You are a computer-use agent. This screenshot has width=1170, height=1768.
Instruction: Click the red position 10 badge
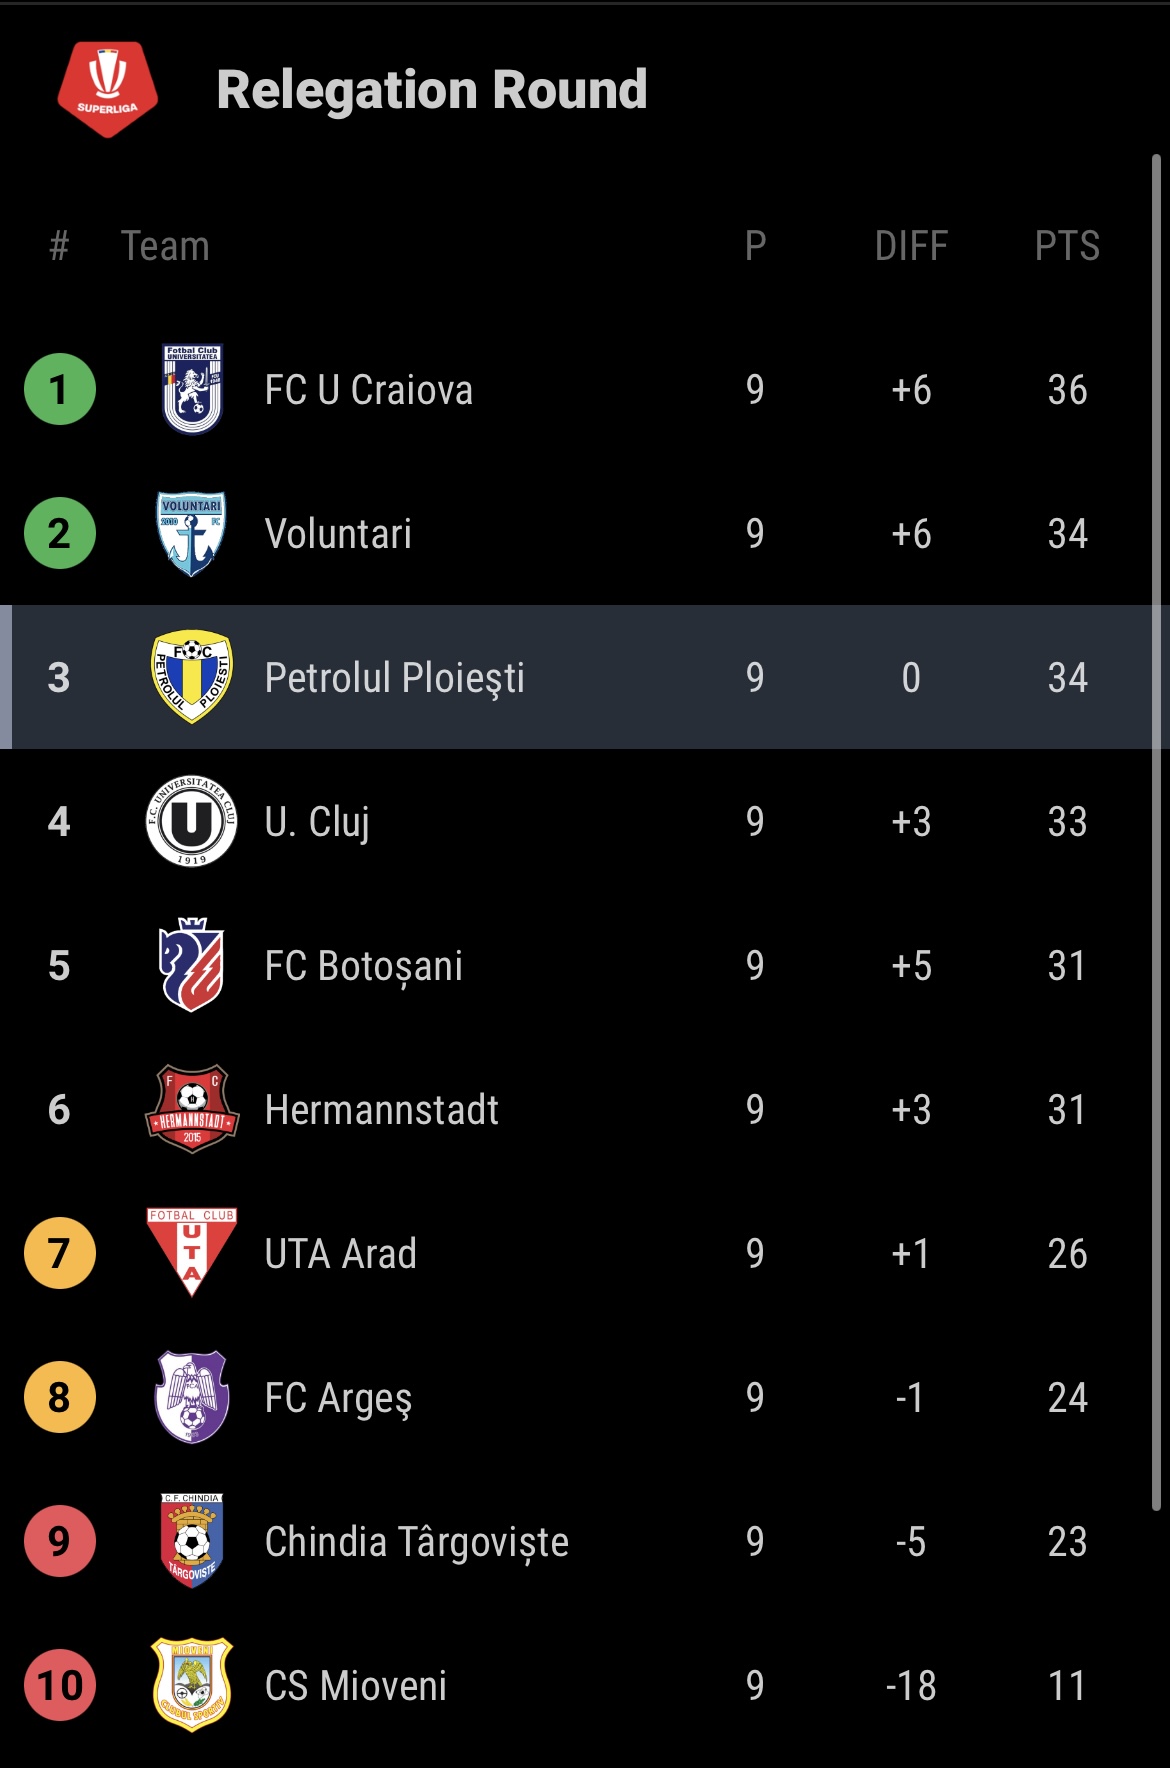point(60,1685)
